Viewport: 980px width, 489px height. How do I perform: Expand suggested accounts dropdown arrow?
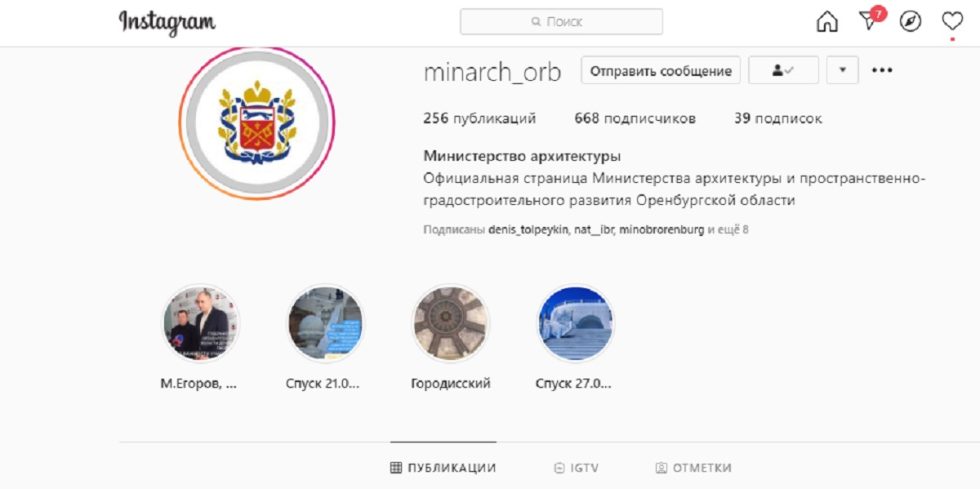pyautogui.click(x=842, y=70)
